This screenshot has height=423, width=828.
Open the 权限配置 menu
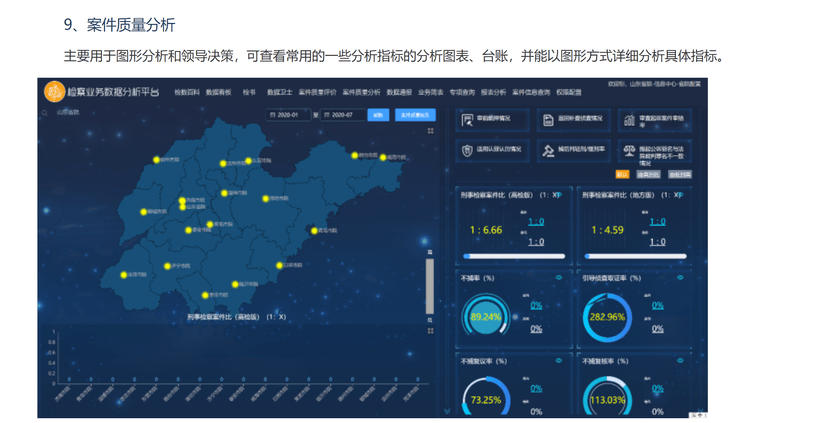[569, 92]
